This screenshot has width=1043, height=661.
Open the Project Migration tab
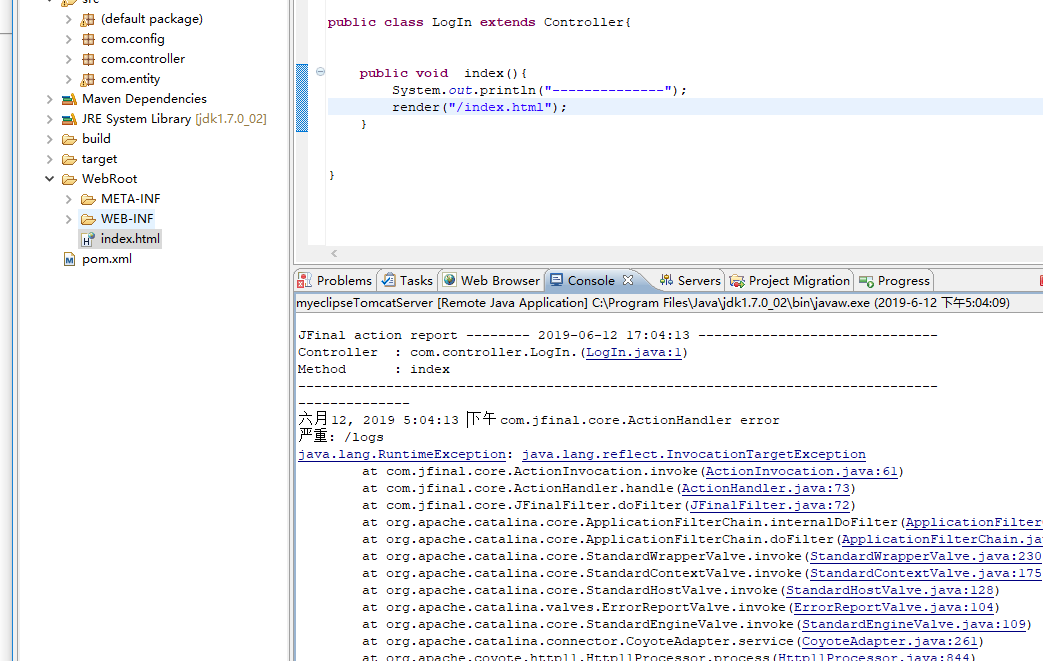click(x=790, y=281)
